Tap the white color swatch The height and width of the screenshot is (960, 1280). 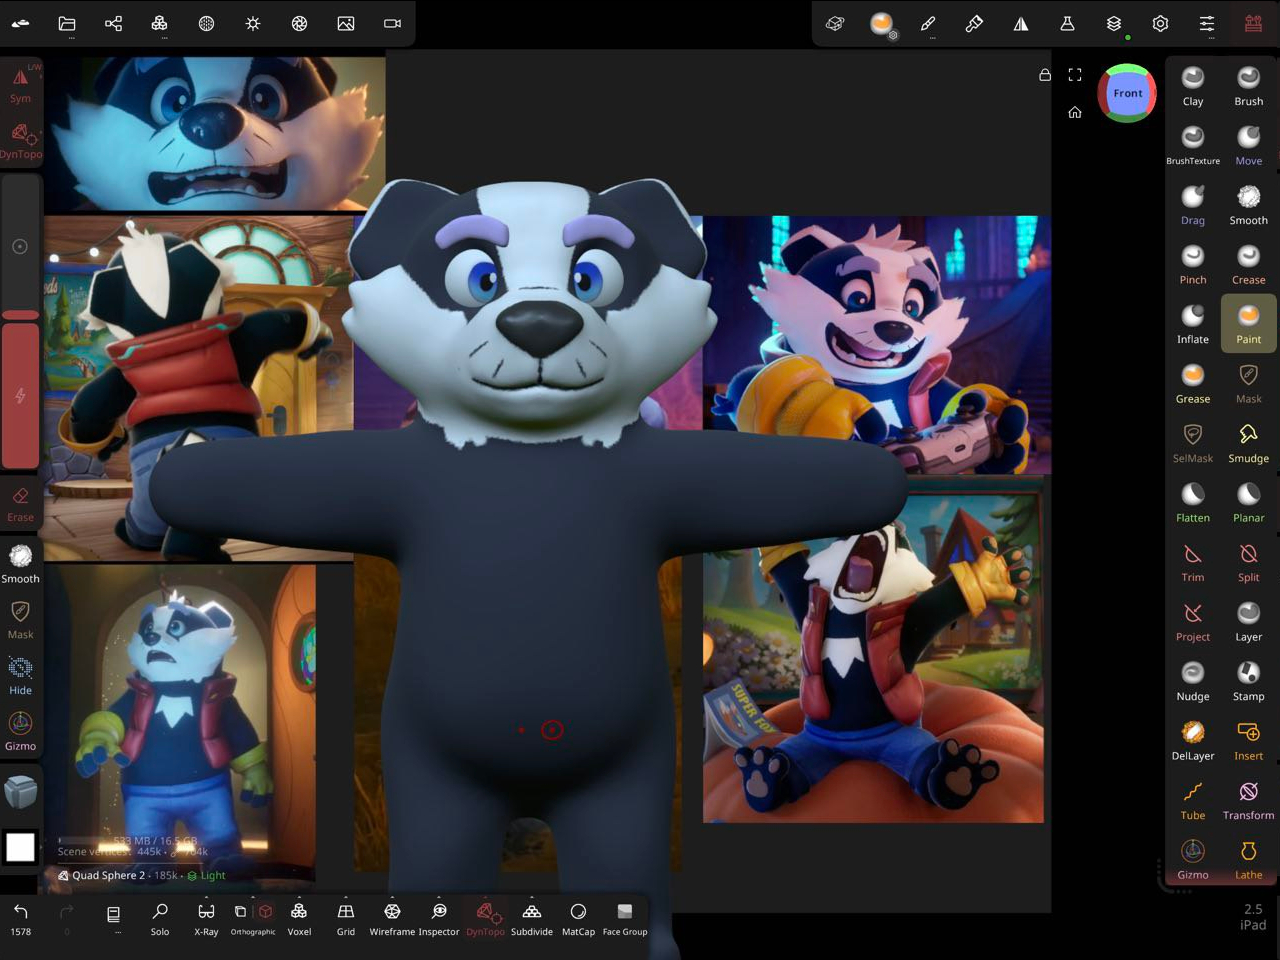[20, 847]
